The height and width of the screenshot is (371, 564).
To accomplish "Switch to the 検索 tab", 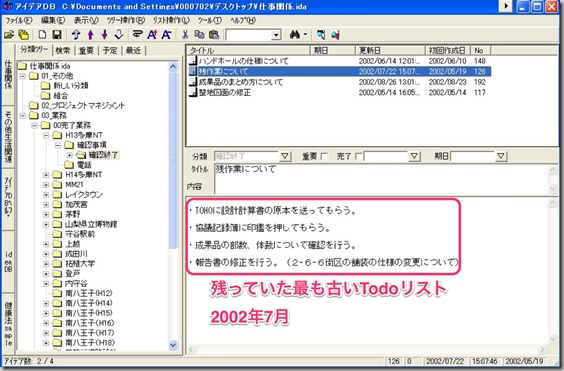I will 63,50.
